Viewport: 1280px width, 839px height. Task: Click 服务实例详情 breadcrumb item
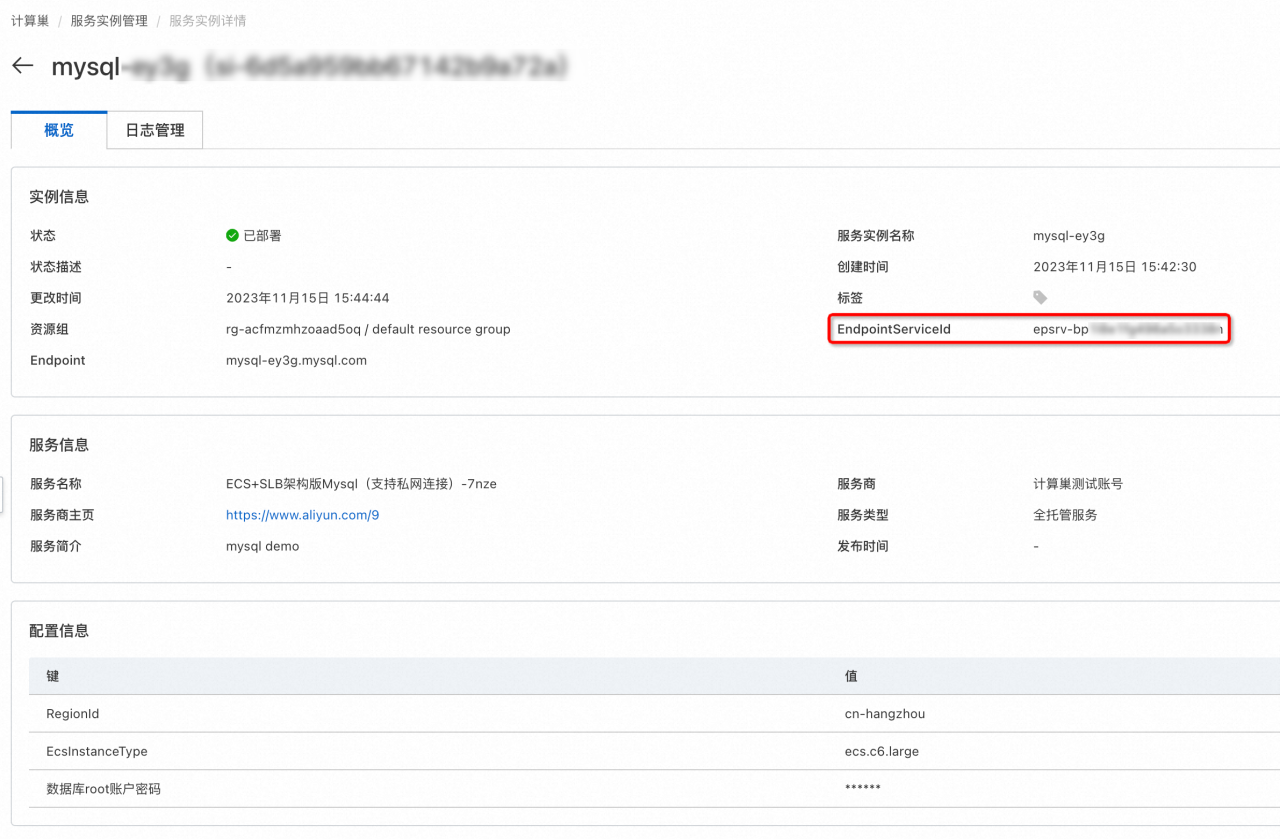[x=207, y=21]
